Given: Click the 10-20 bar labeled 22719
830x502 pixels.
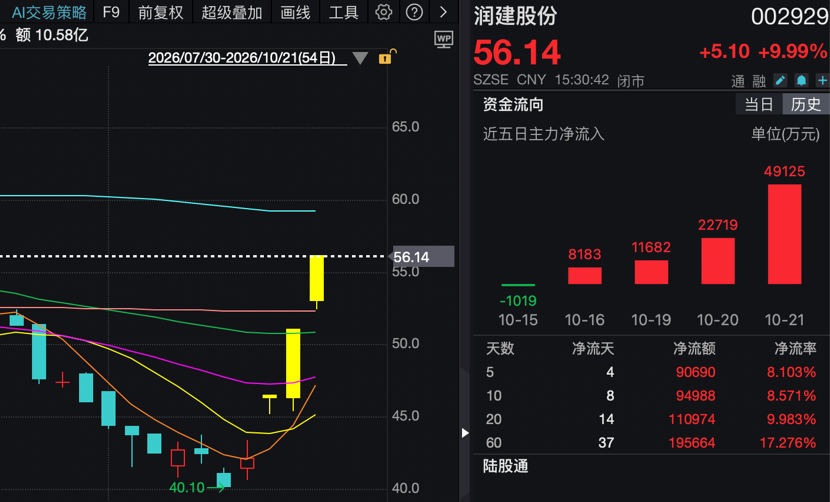Looking at the screenshot, I should click(718, 261).
